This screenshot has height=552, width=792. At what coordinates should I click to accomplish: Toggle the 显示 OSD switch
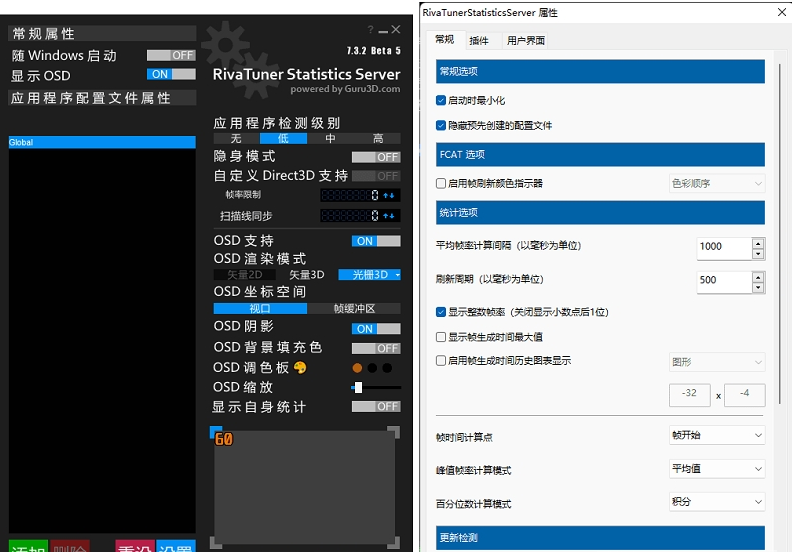[x=171, y=74]
